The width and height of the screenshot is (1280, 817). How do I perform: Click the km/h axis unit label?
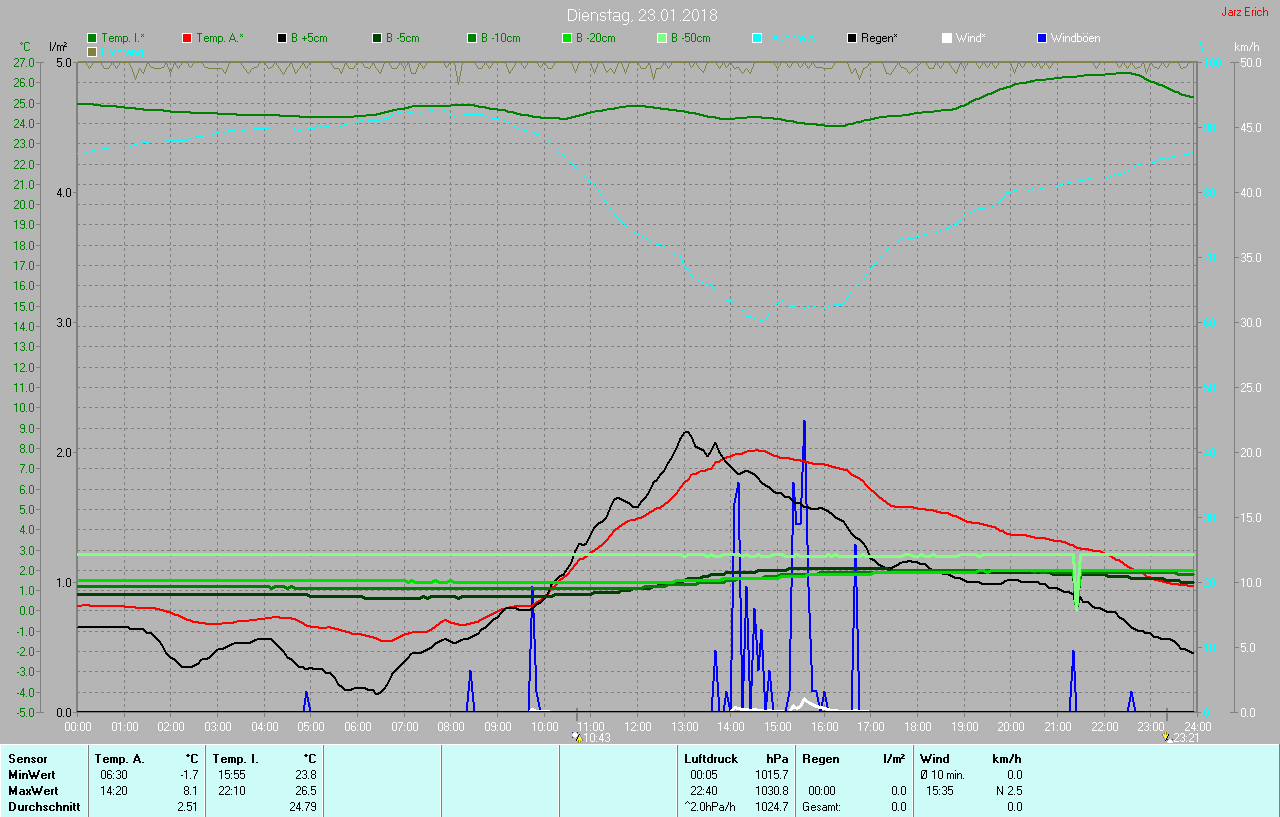[1246, 47]
